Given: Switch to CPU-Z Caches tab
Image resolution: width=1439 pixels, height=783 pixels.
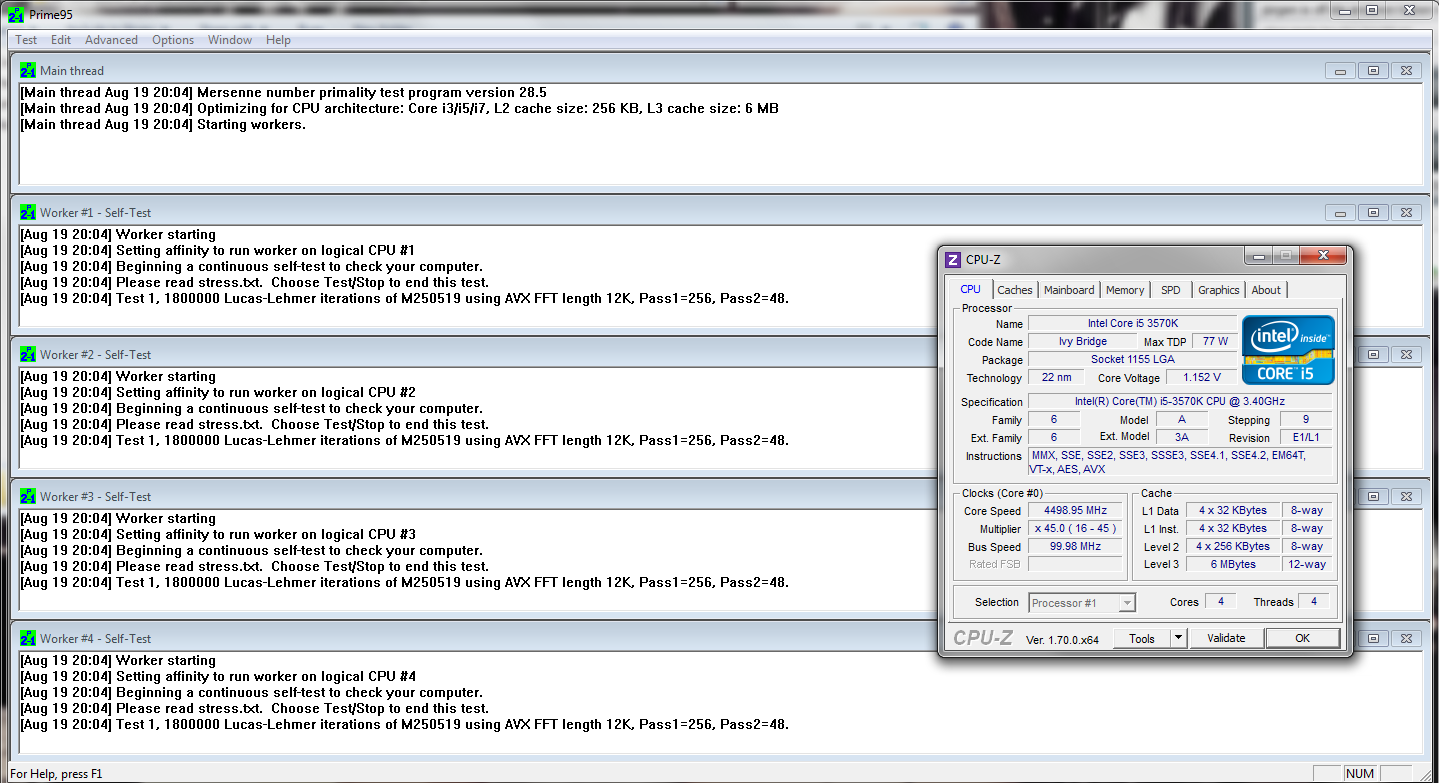Looking at the screenshot, I should tap(1015, 290).
